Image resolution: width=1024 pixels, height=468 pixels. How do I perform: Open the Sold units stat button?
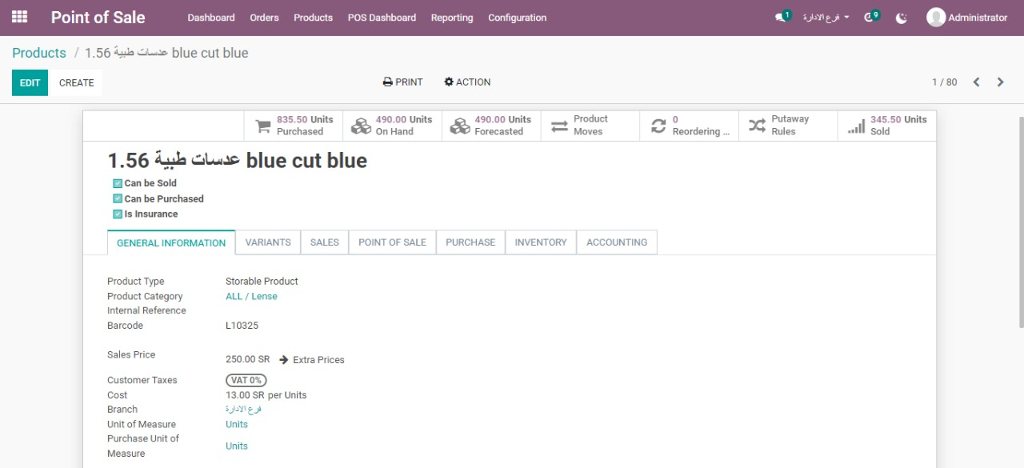pyautogui.click(x=886, y=125)
